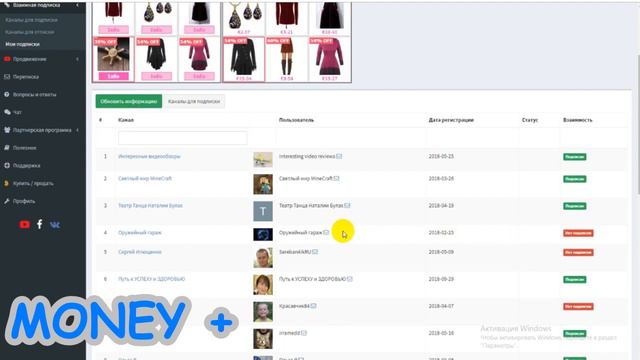The image size is (640, 360).
Task: Click the Канал column header
Action: click(126, 120)
